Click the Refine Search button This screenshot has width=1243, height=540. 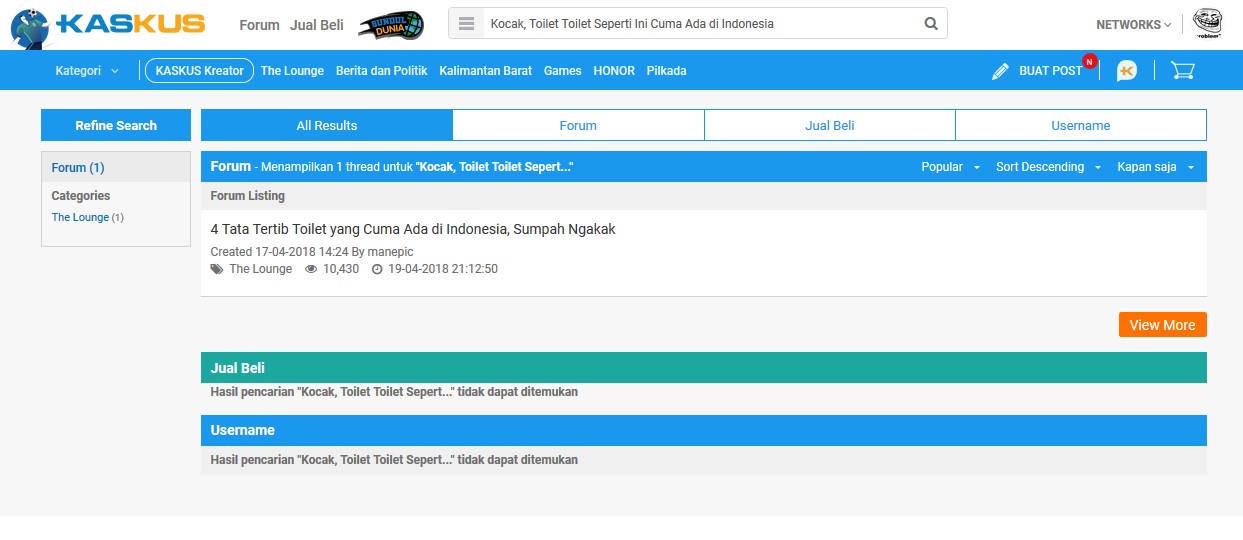(116, 125)
